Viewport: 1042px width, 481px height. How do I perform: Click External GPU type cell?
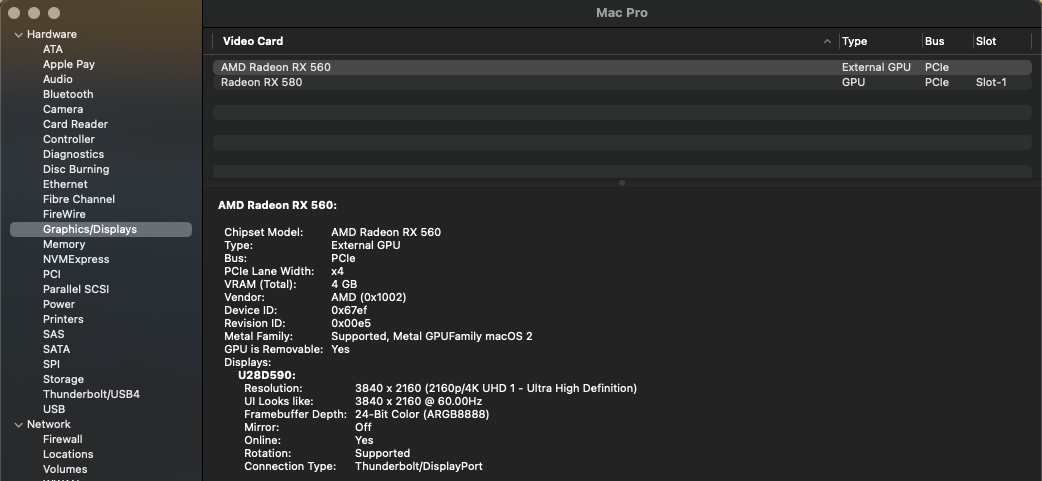pos(876,67)
